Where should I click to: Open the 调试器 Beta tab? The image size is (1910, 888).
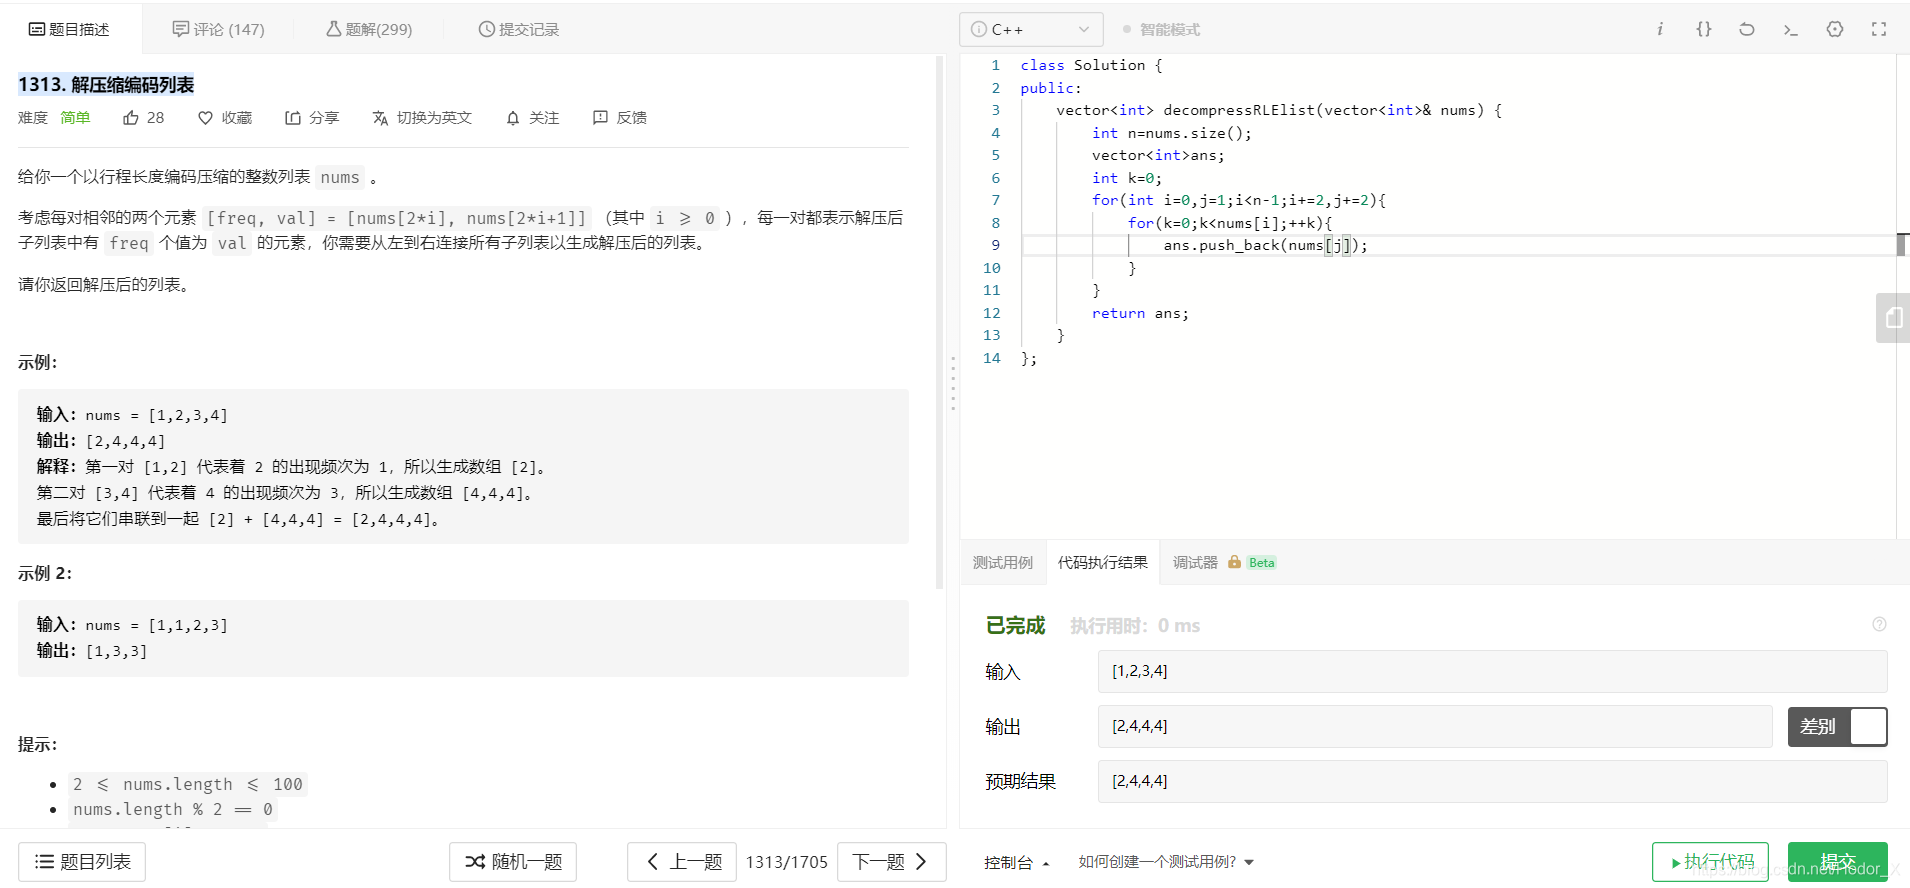1225,563
